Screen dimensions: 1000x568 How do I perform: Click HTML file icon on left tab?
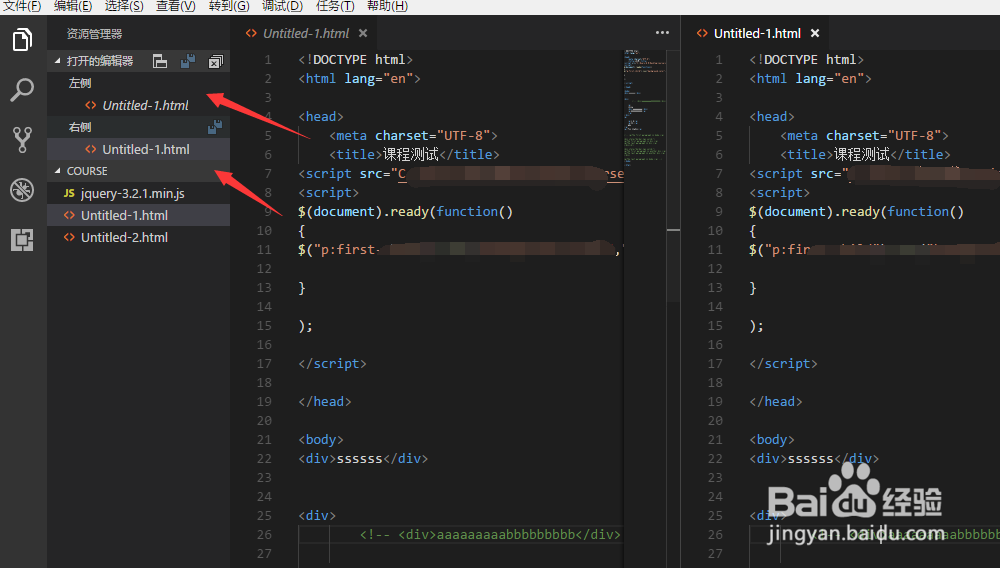[x=251, y=33]
